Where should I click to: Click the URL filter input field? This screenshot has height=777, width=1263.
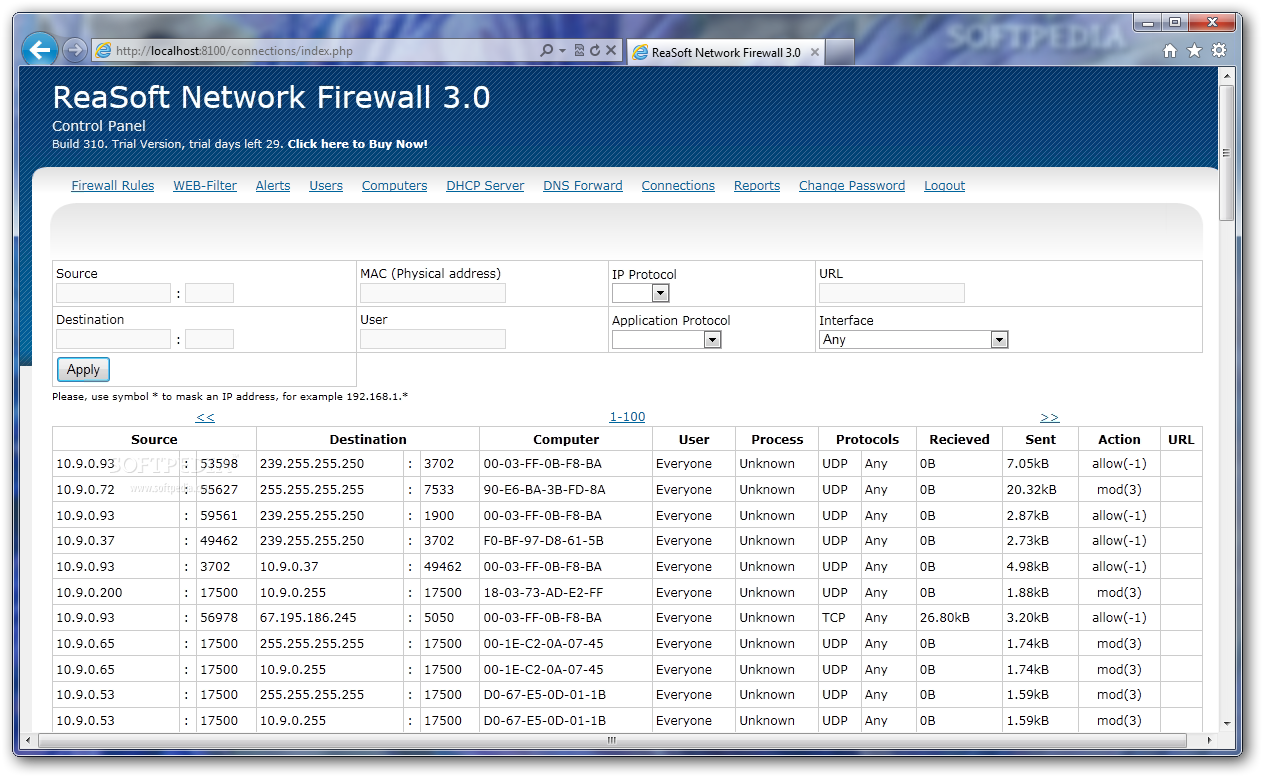(892, 293)
